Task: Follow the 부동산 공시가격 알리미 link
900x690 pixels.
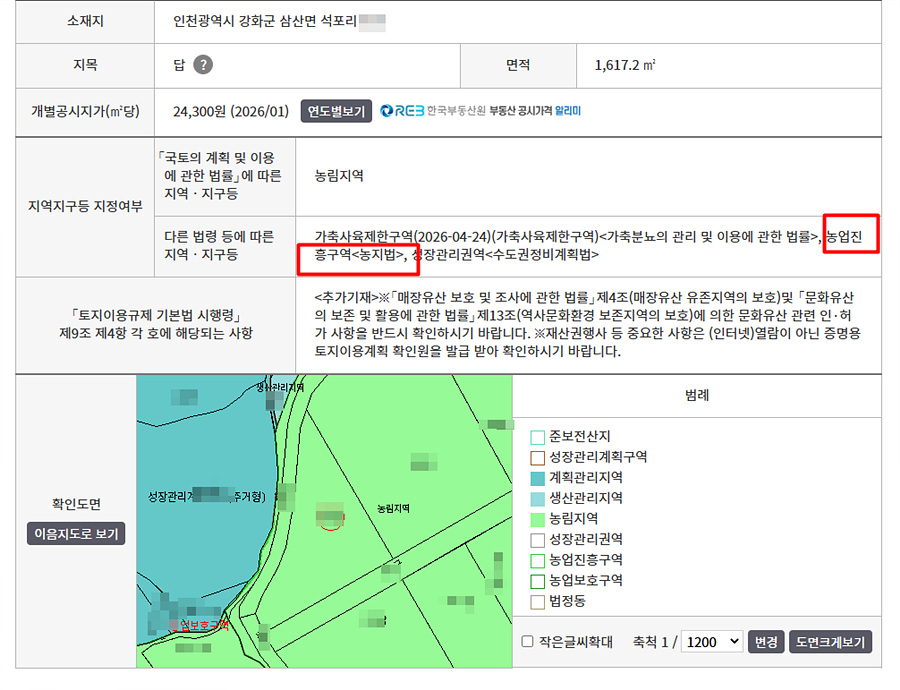Action: (535, 111)
